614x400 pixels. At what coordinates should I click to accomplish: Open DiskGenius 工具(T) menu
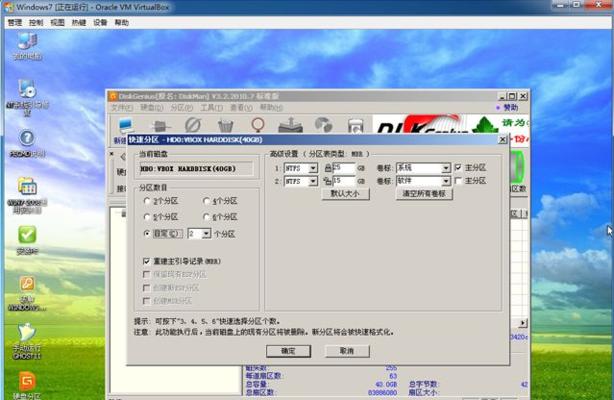211,107
